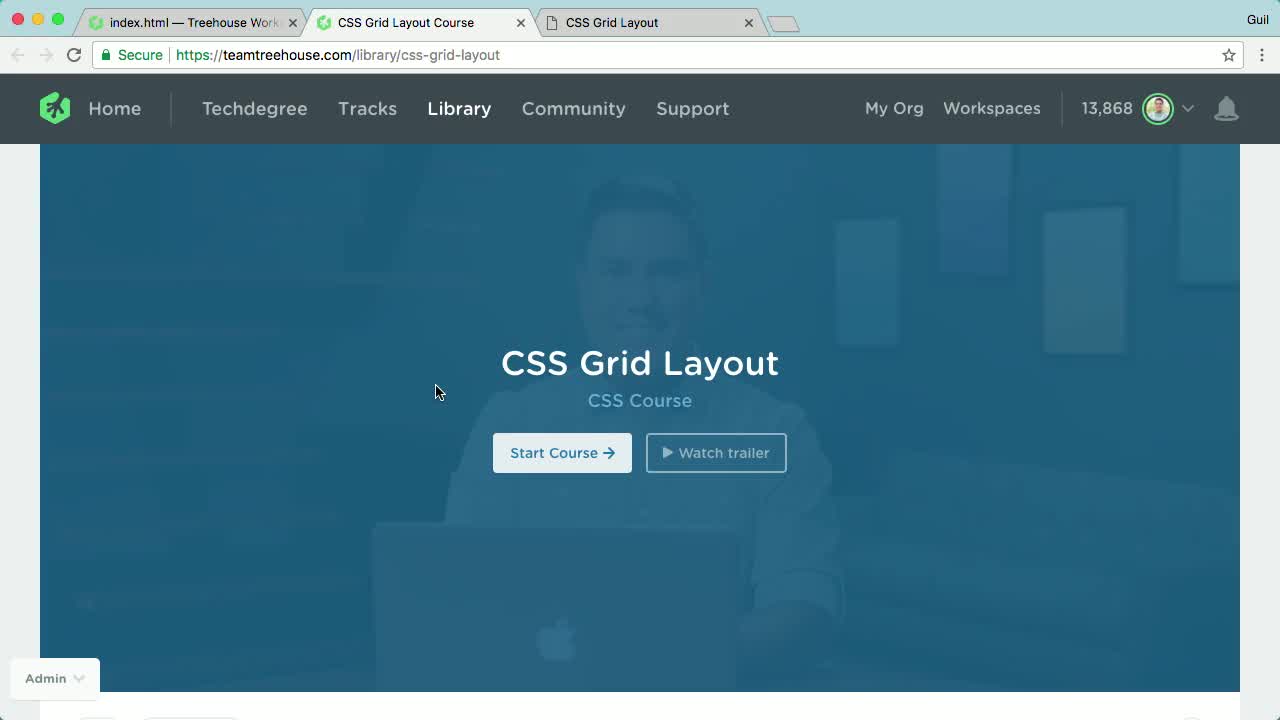Click inside the address bar
1280x720 pixels.
pos(400,55)
